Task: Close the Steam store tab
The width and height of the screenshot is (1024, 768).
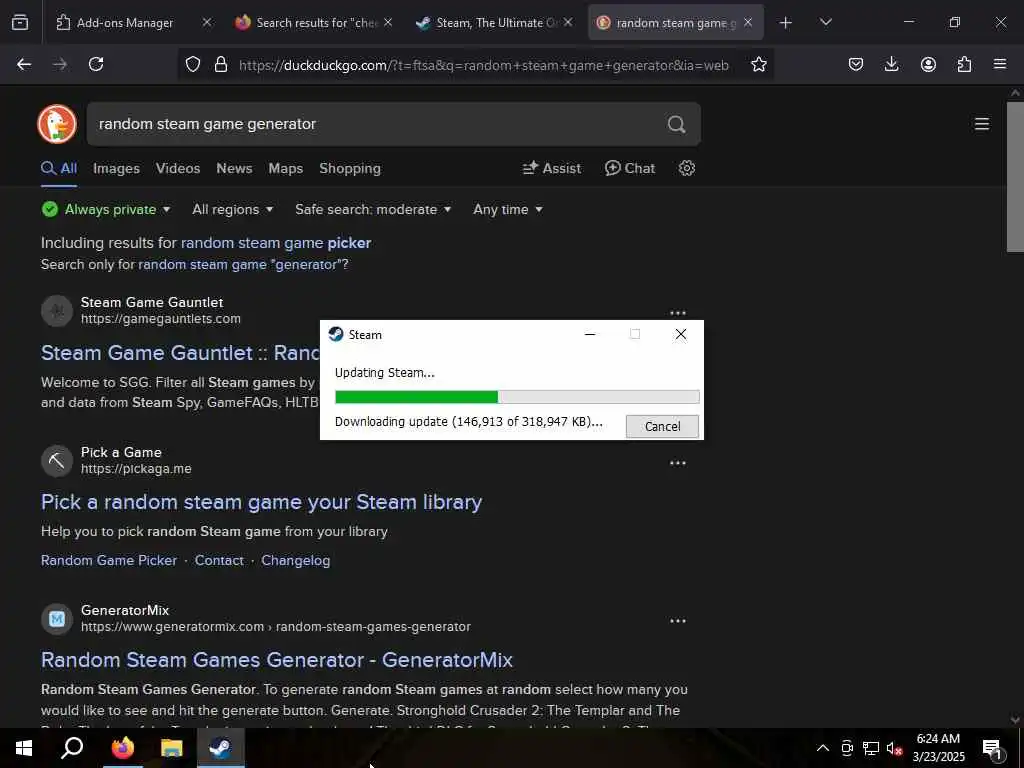Action: (568, 22)
